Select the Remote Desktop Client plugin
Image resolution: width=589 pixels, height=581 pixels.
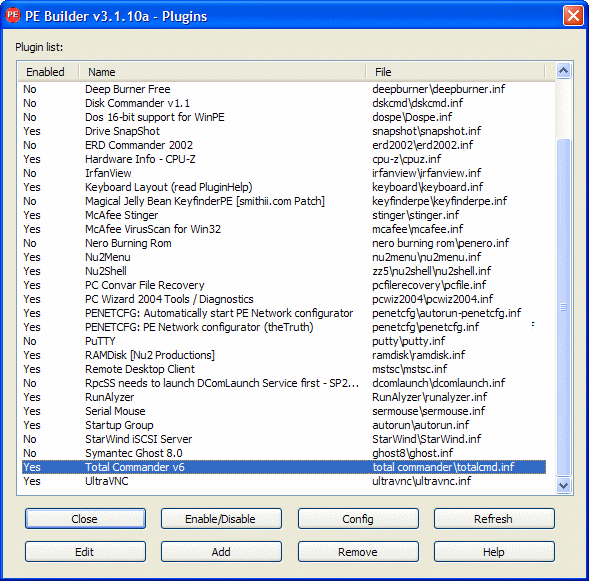284,369
